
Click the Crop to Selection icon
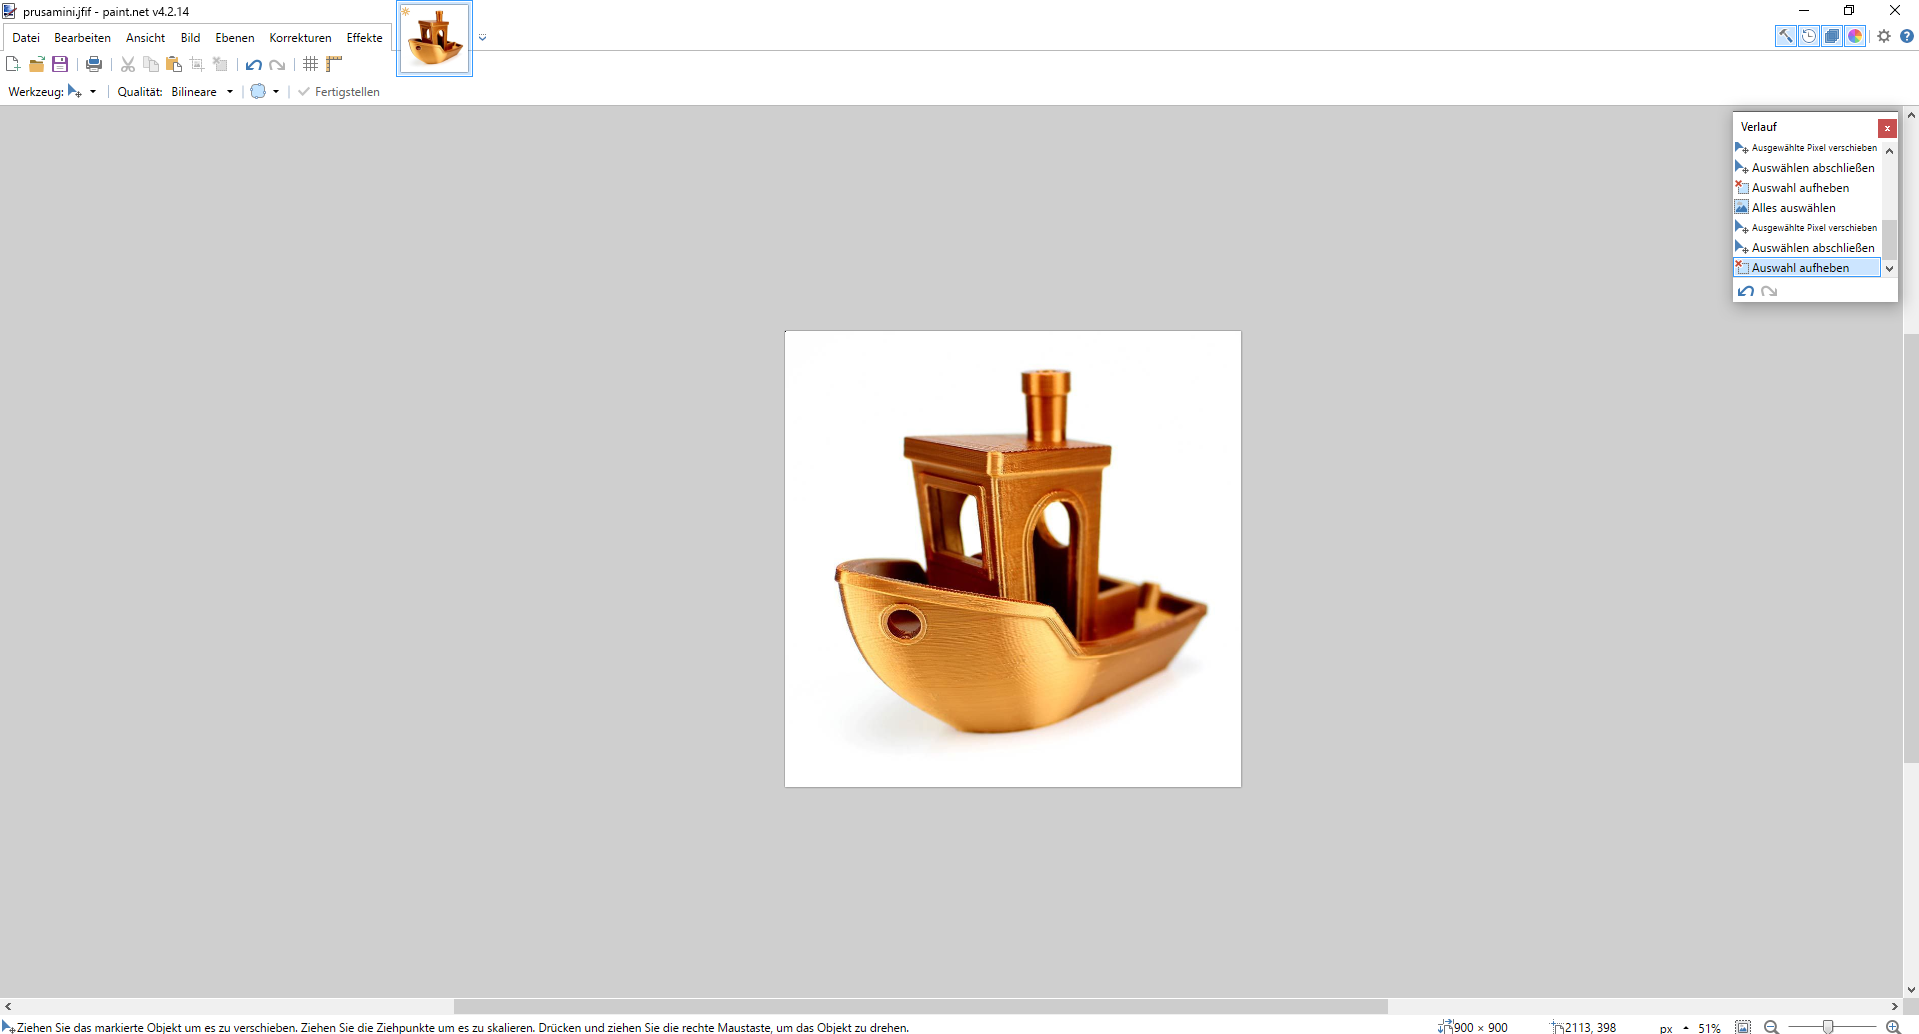(x=197, y=64)
